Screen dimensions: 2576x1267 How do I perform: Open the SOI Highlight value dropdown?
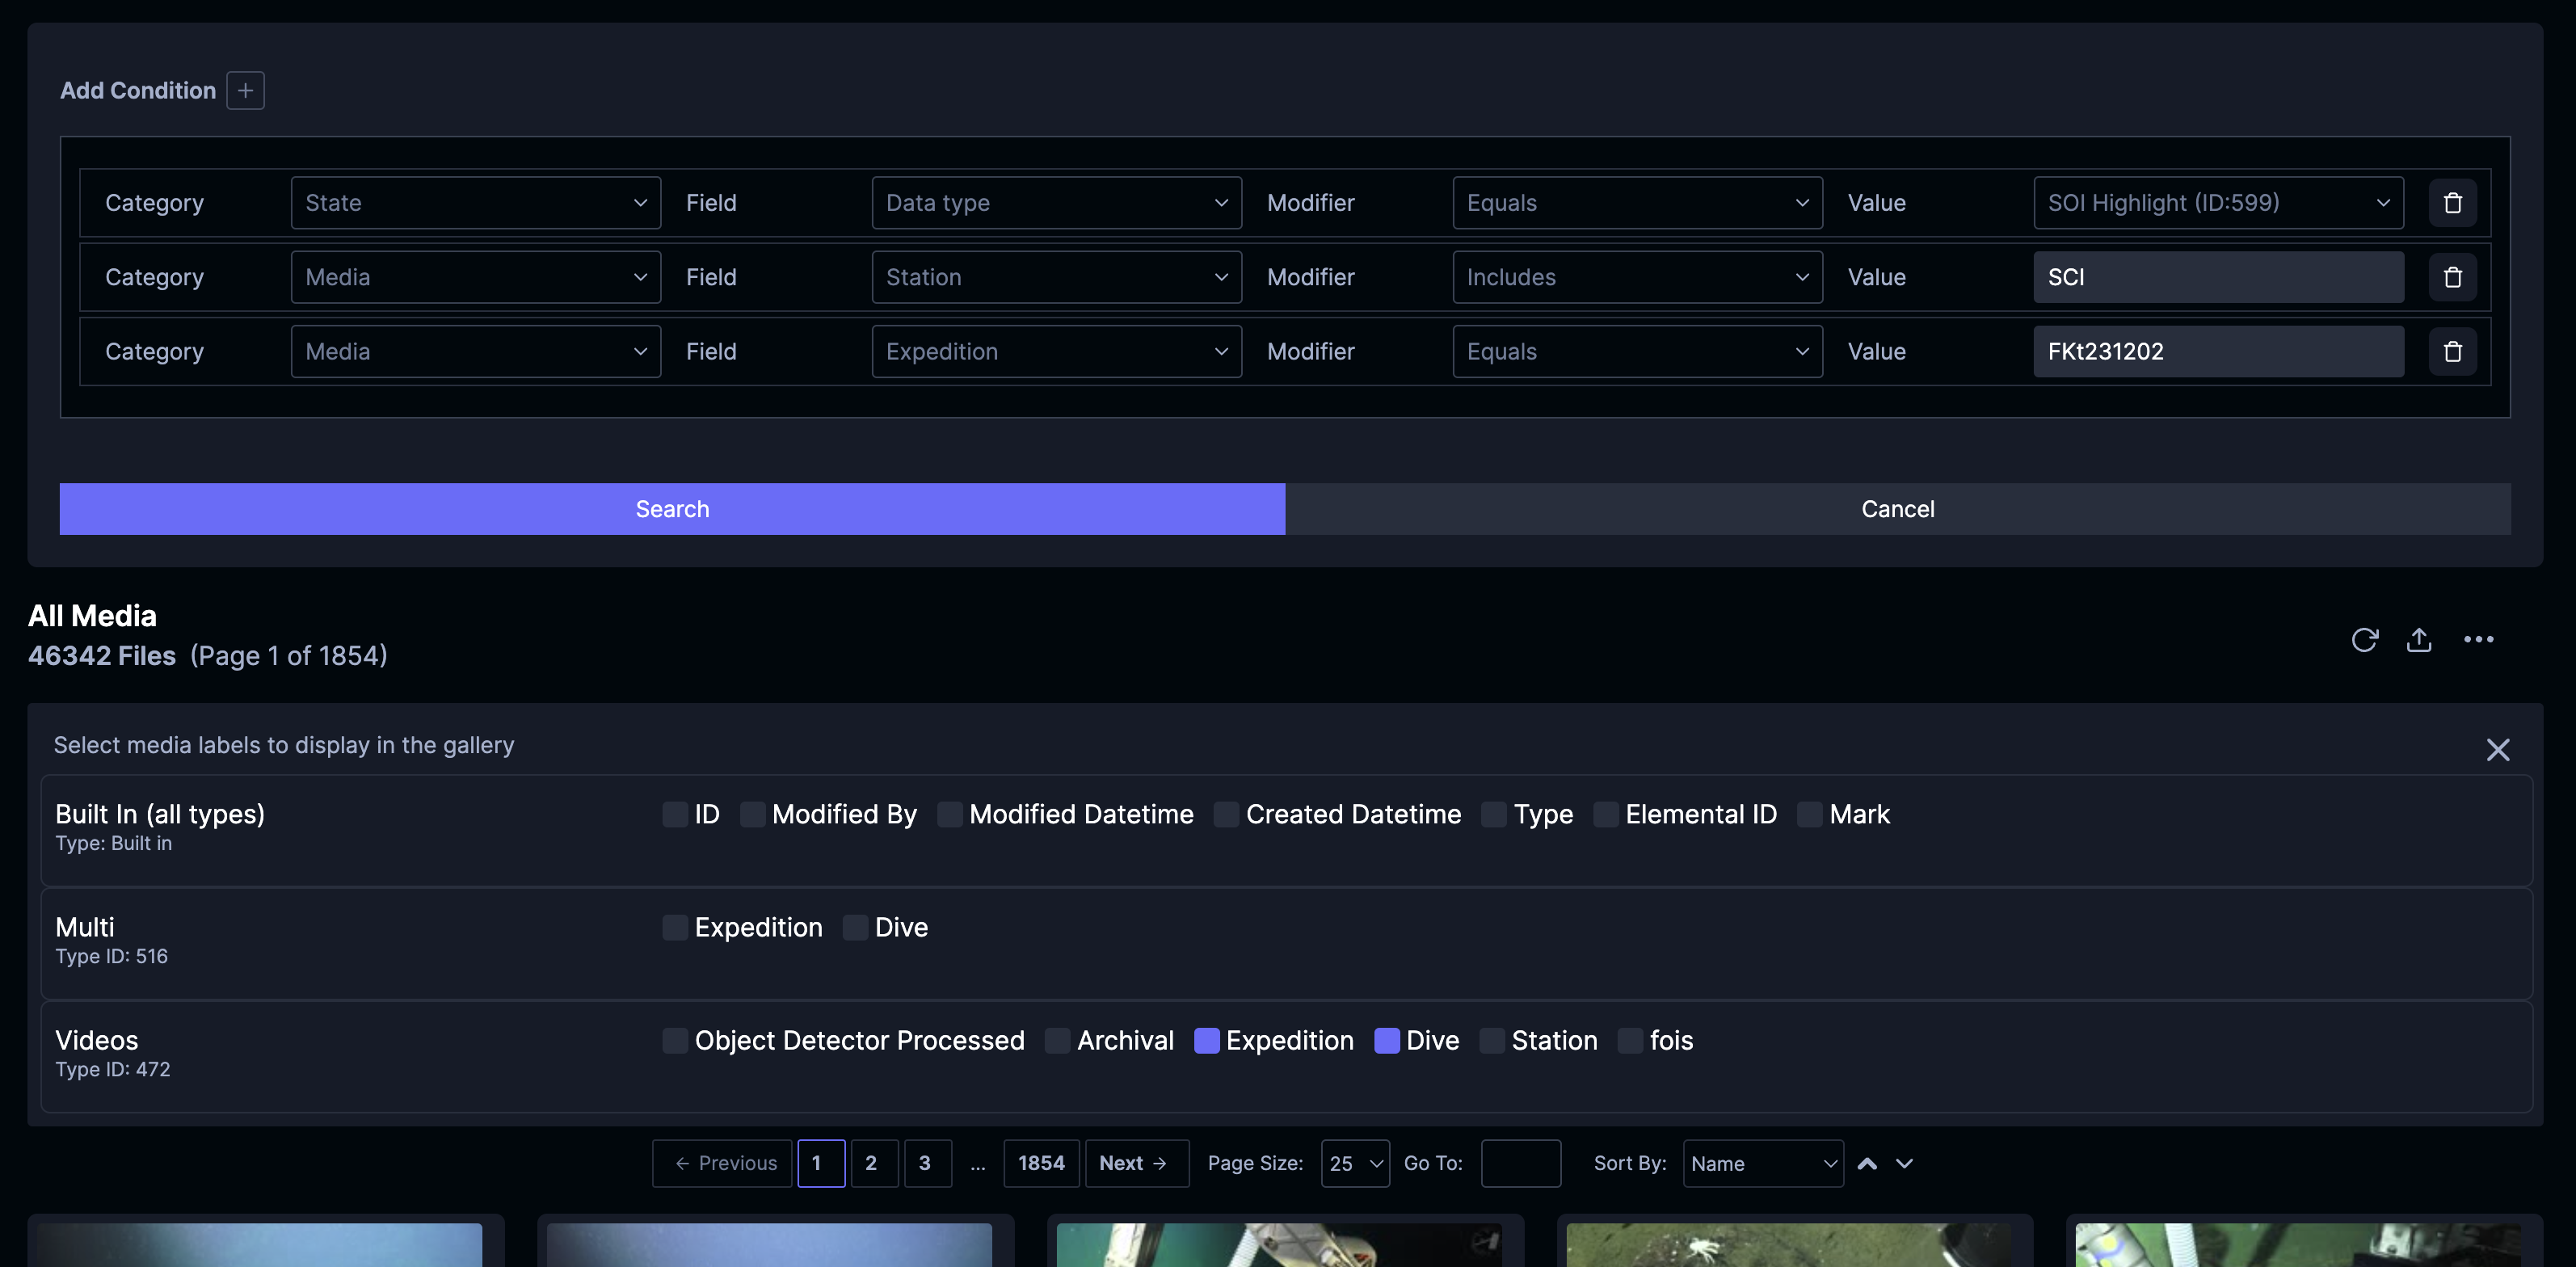click(x=2218, y=203)
